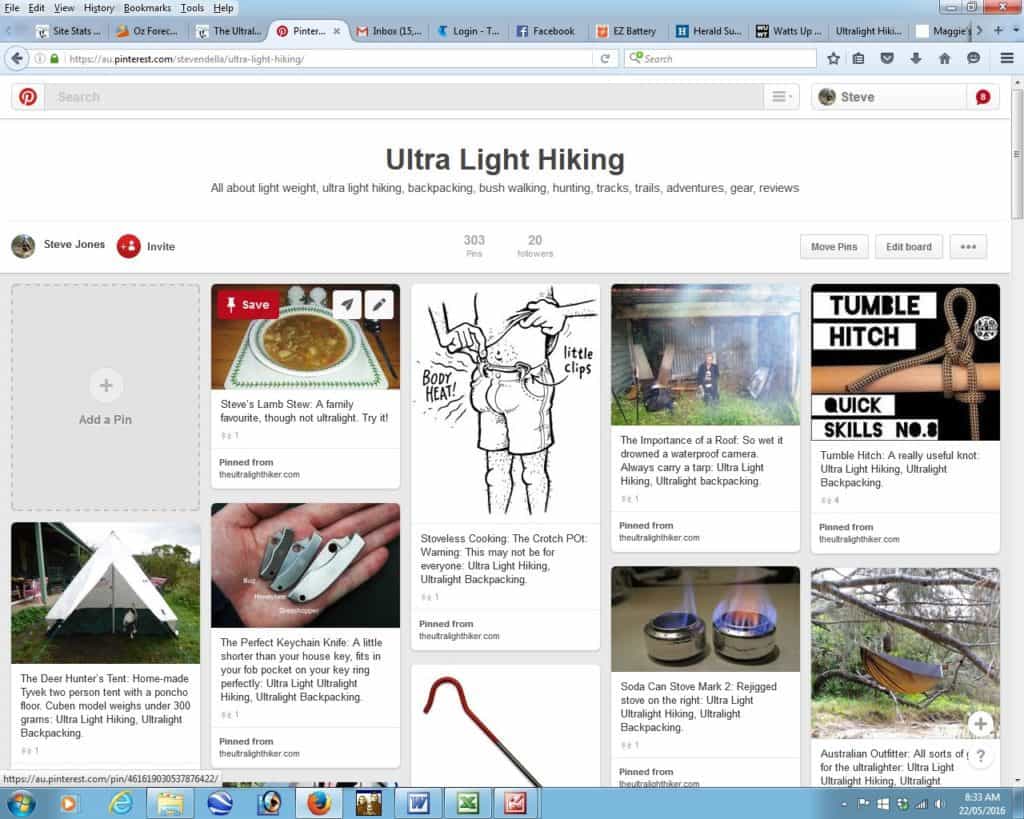The height and width of the screenshot is (819, 1024).
Task: Open Firefox hamburger menu
Action: pos(1006,59)
